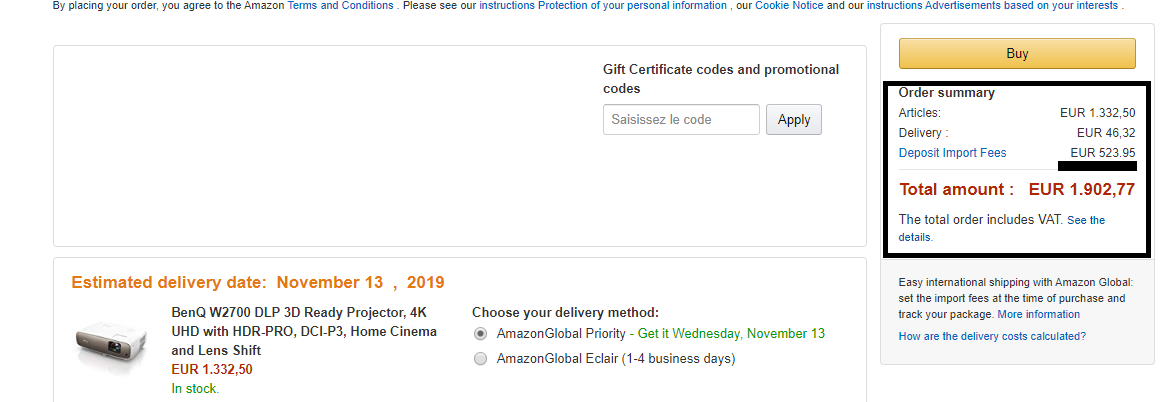Image resolution: width=1161 pixels, height=402 pixels.
Task: Open the Cookie Notice link
Action: (x=790, y=5)
